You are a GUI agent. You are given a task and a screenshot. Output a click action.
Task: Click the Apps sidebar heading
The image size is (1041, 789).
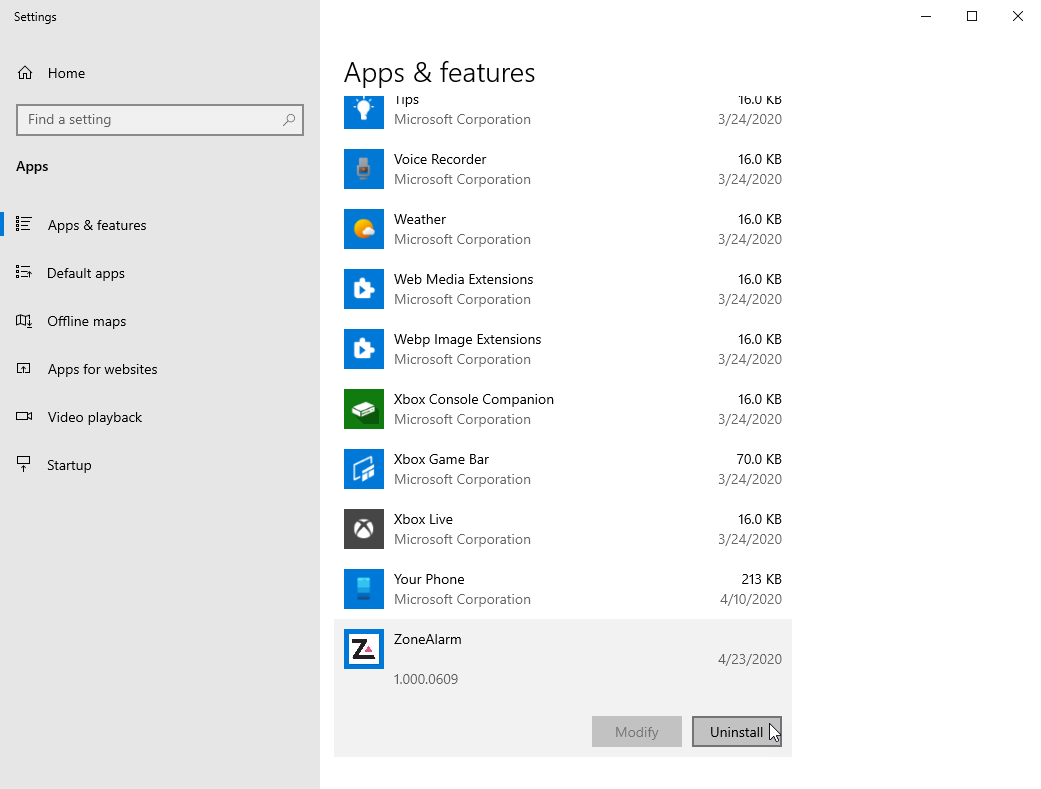(32, 167)
